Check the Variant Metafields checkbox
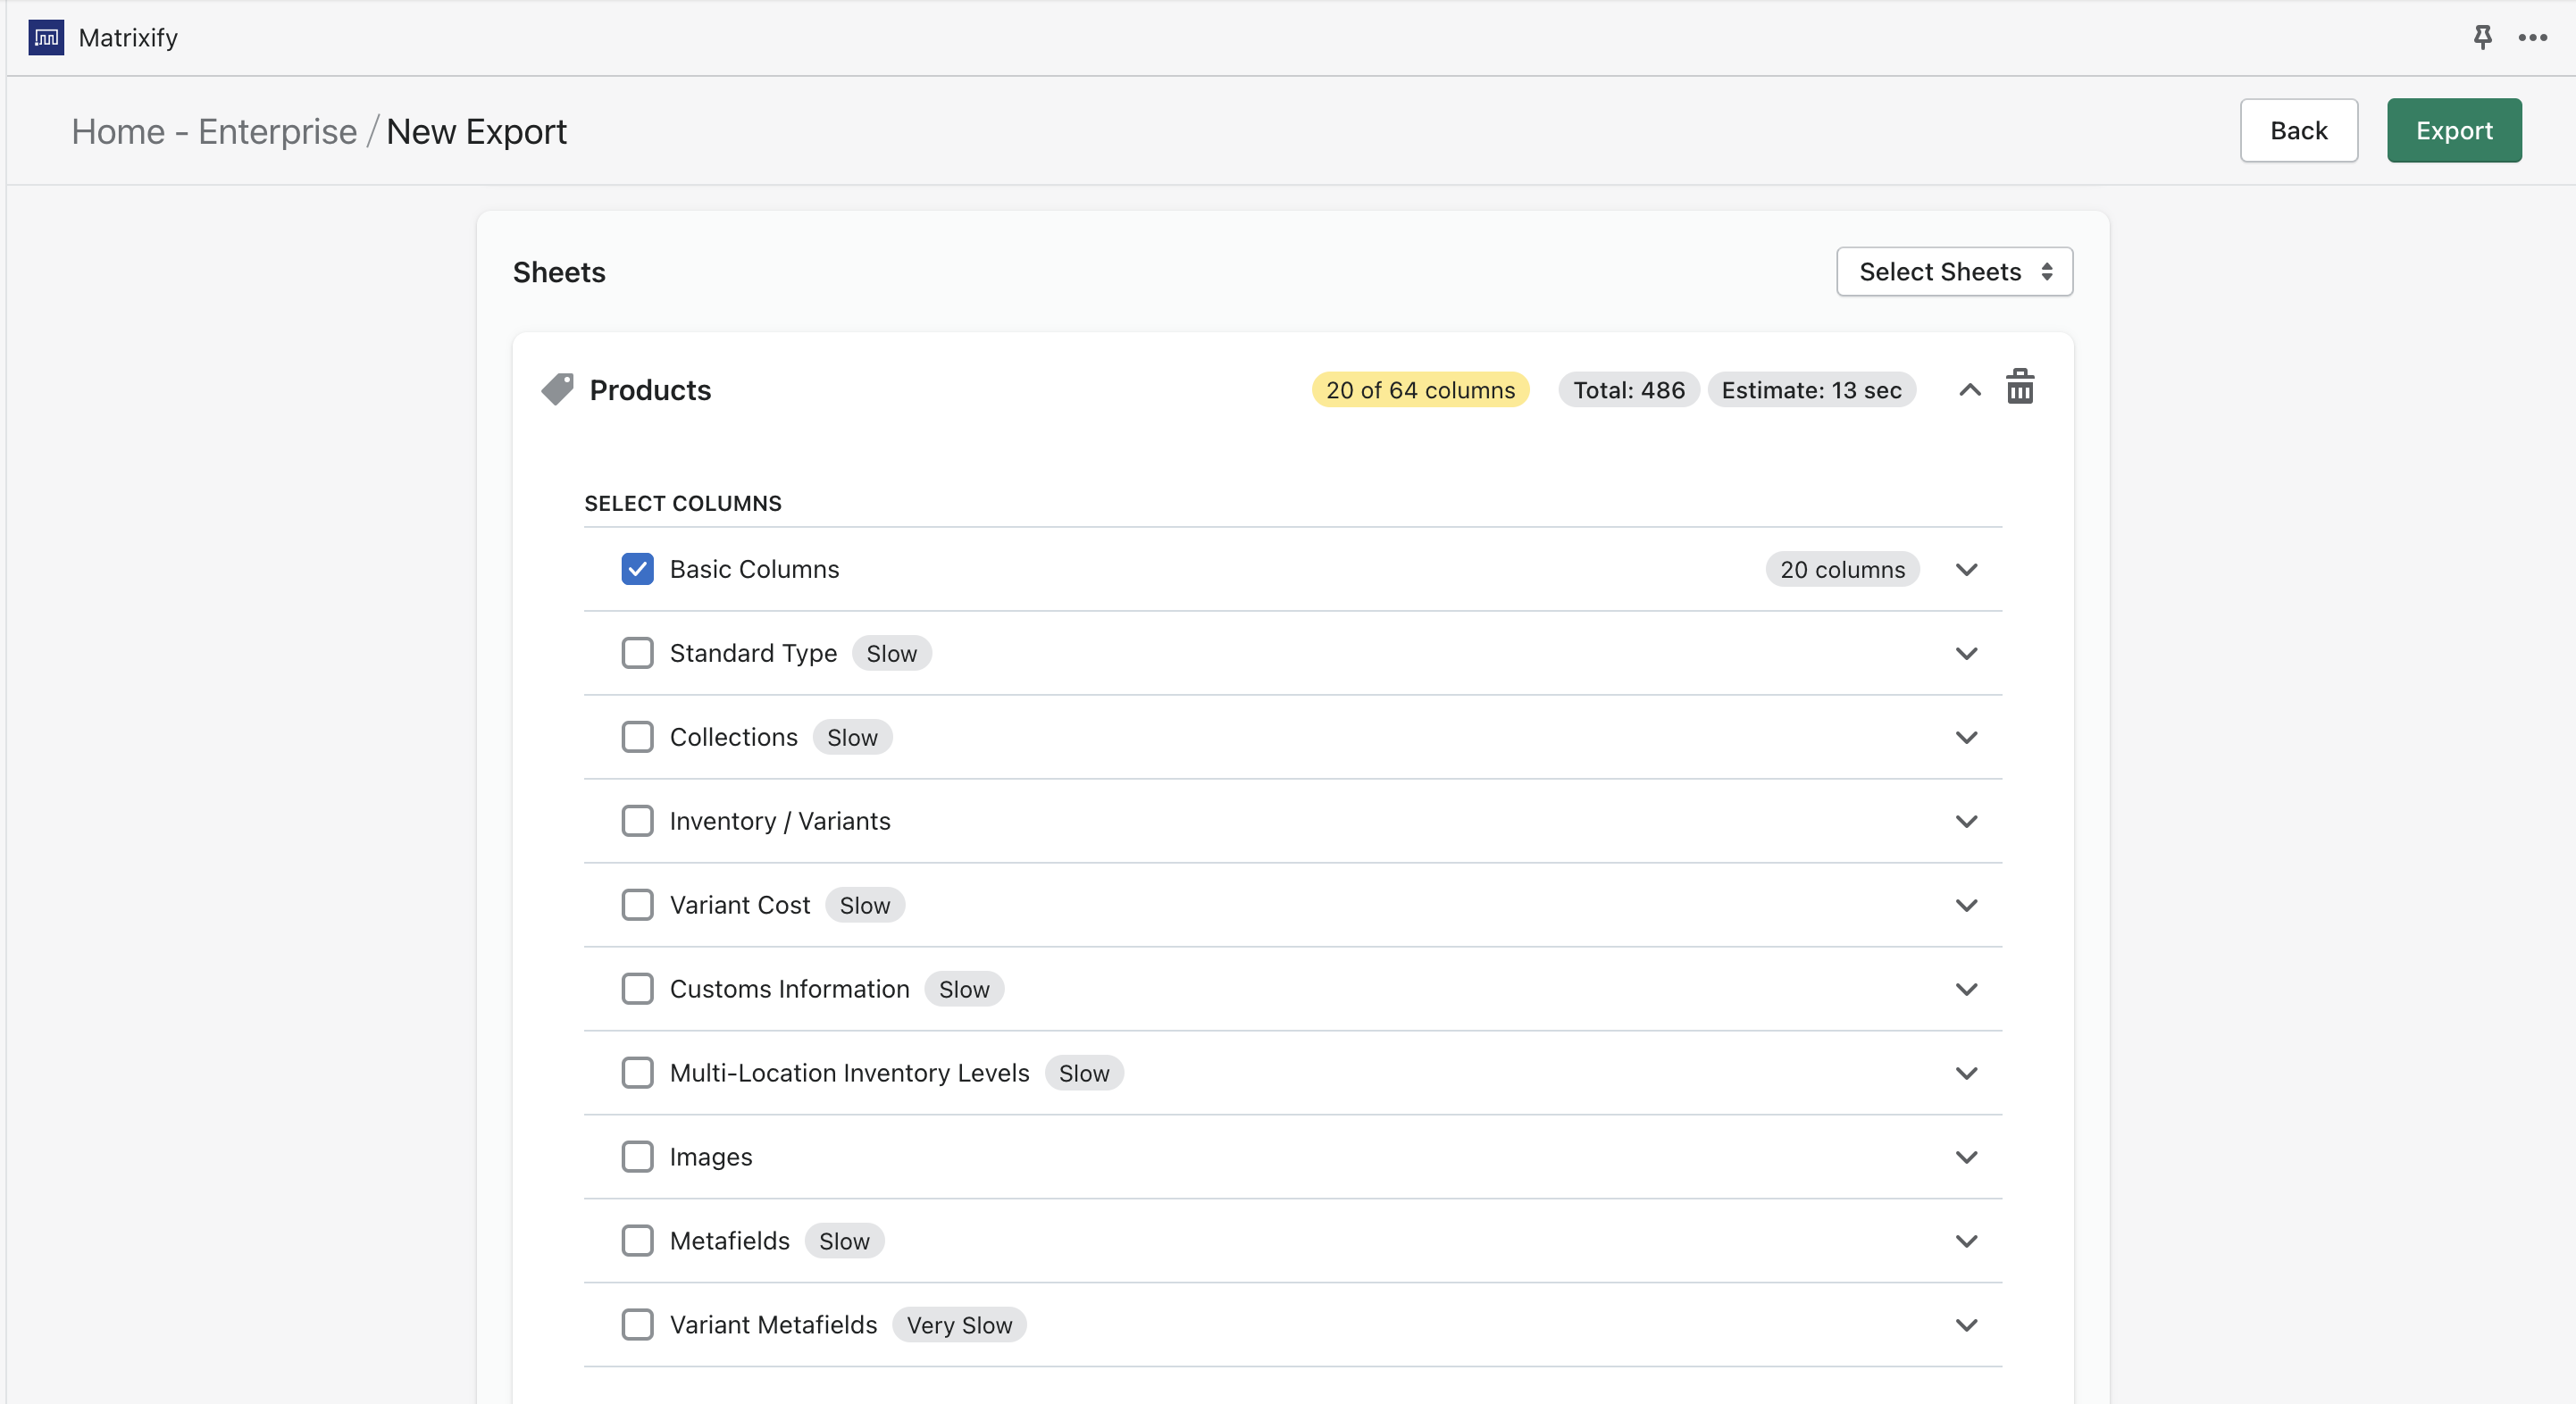This screenshot has height=1404, width=2576. coord(637,1325)
